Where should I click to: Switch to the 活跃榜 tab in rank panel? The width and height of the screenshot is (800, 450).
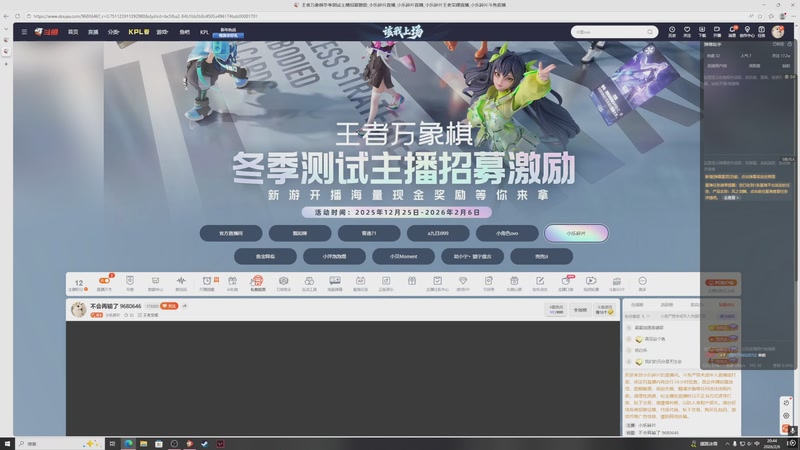(667, 305)
